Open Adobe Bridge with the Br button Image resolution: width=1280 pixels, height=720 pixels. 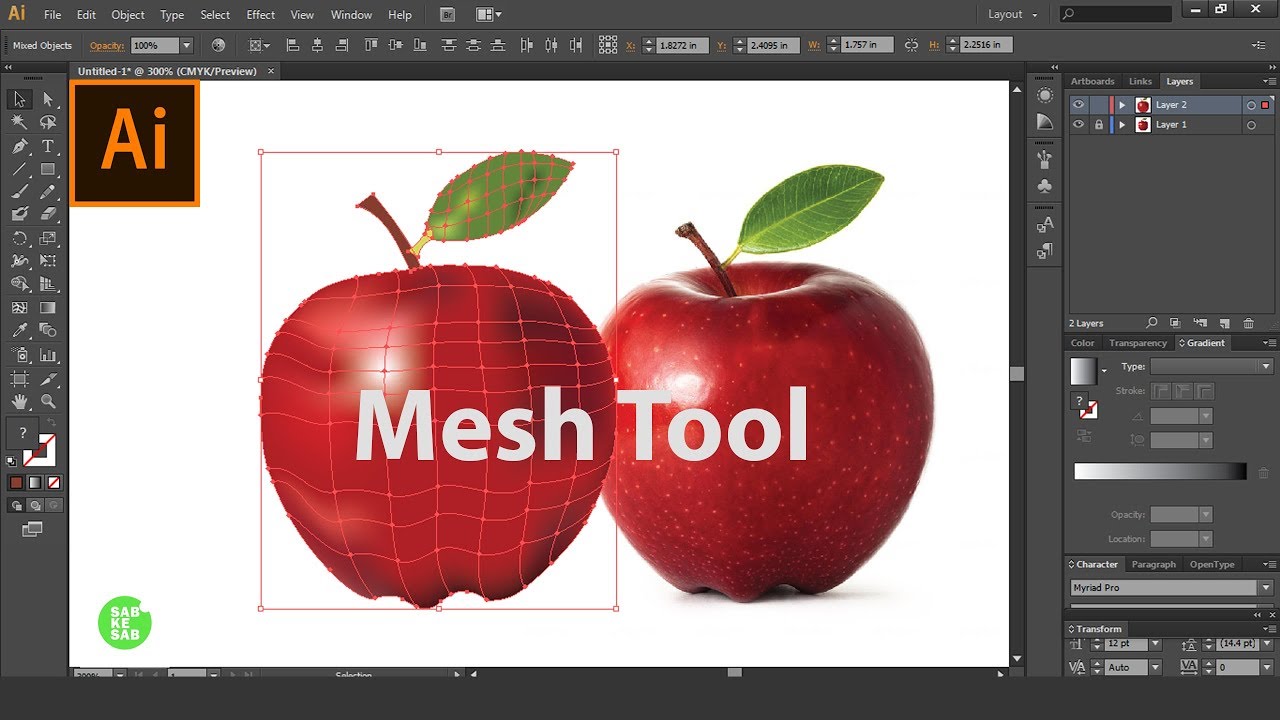click(447, 15)
